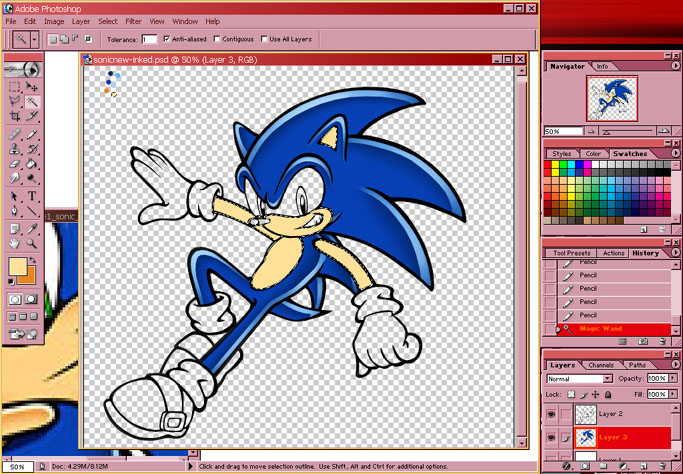Select the Type tool

[31, 196]
